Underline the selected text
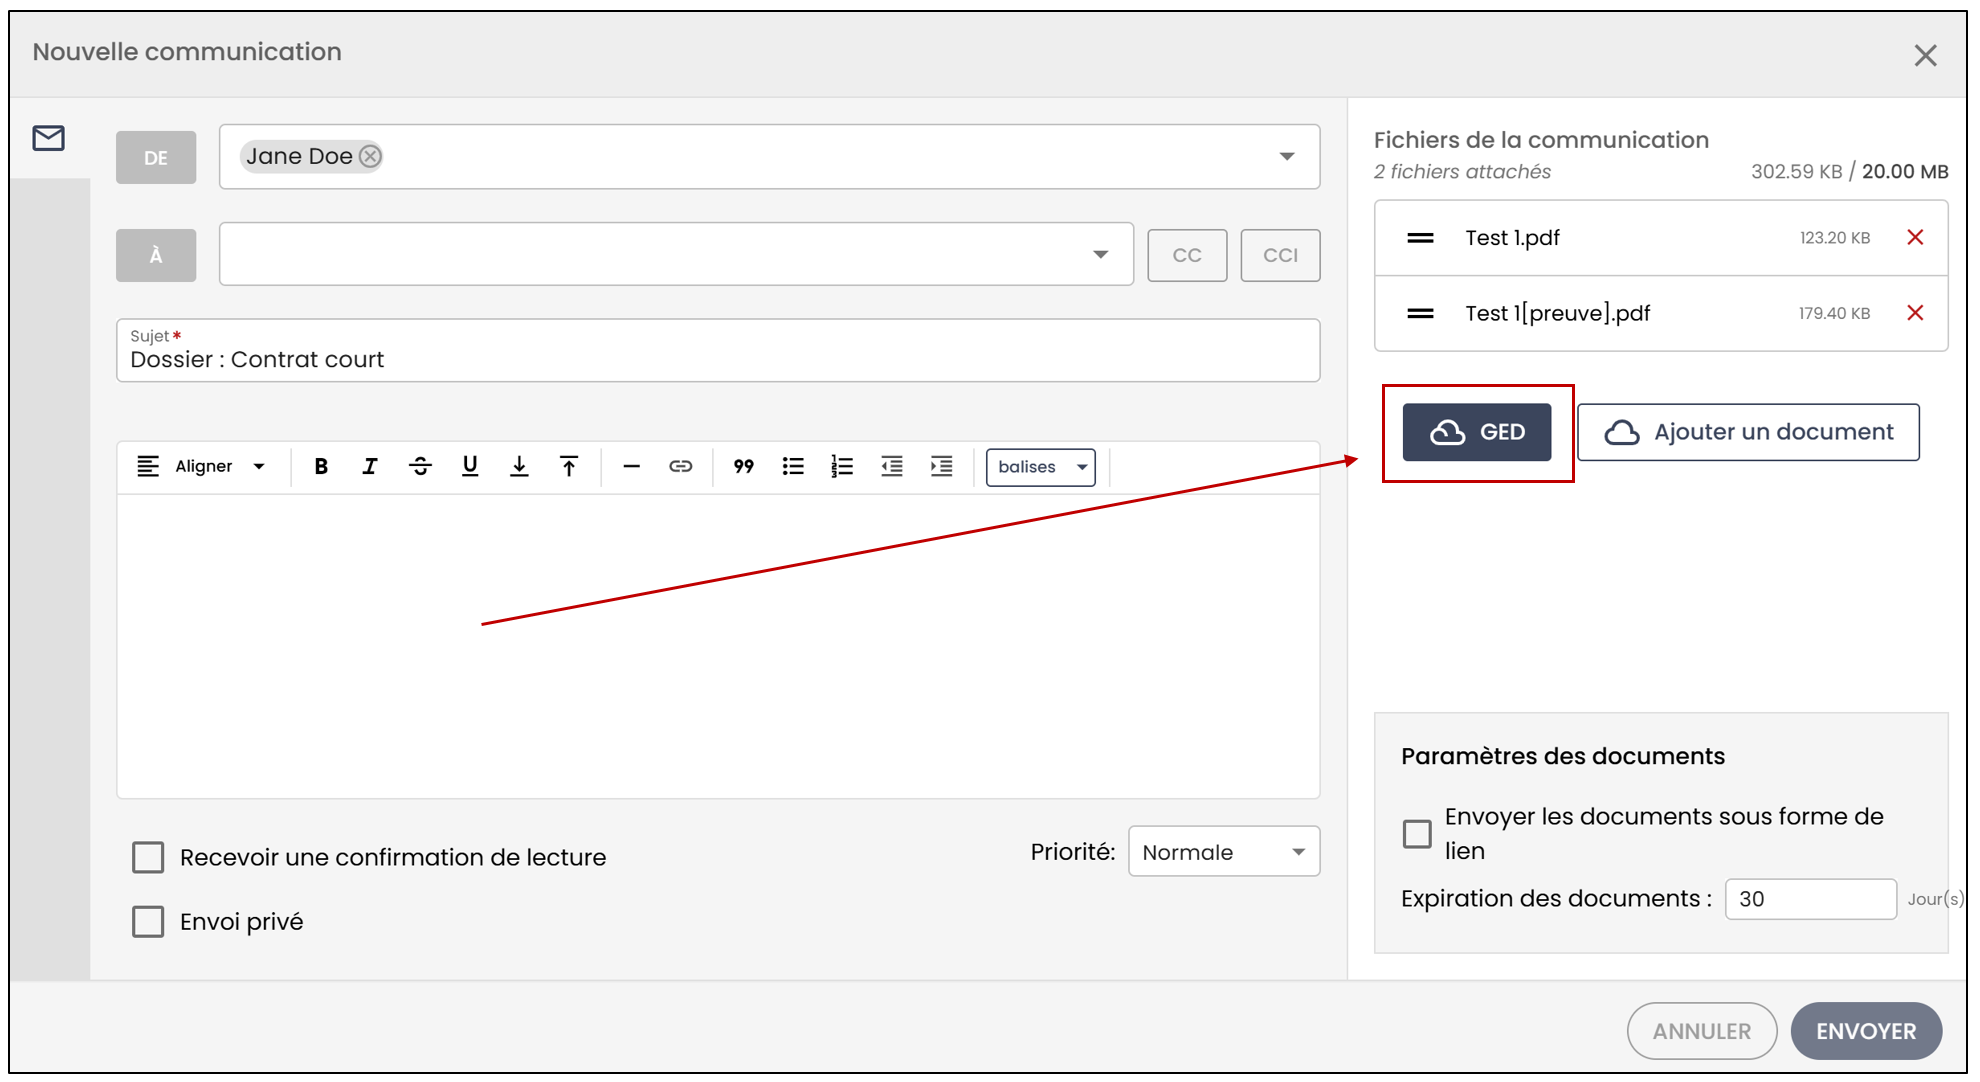The height and width of the screenshot is (1082, 1980). [x=470, y=466]
